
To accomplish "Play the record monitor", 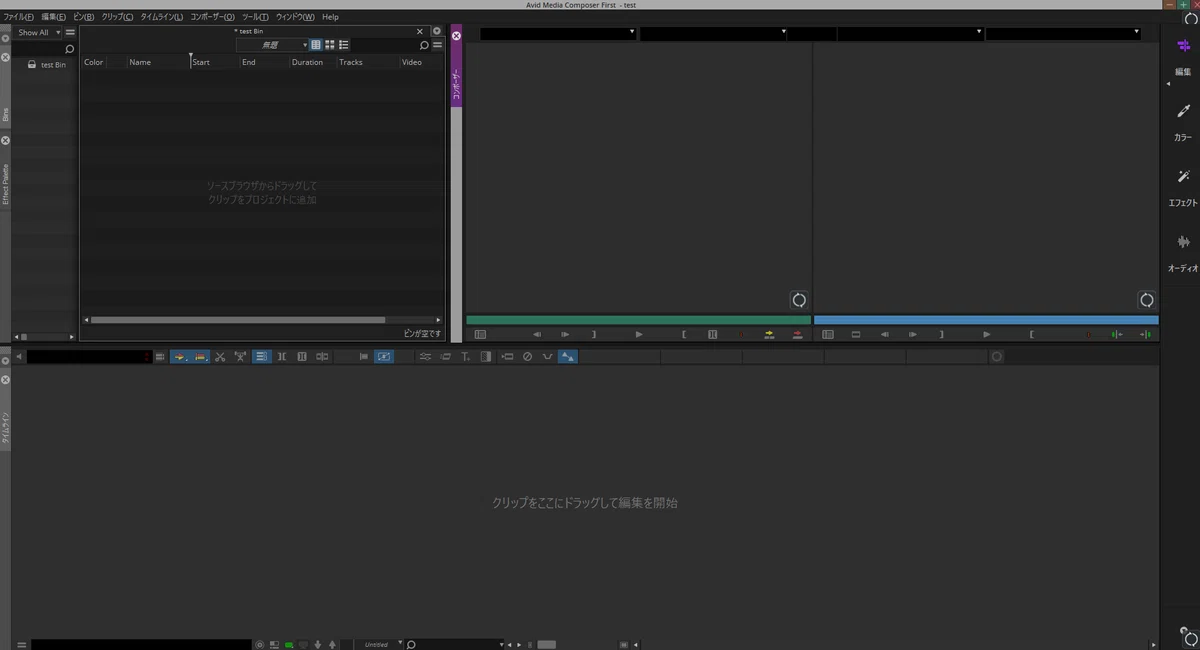I will [x=987, y=335].
